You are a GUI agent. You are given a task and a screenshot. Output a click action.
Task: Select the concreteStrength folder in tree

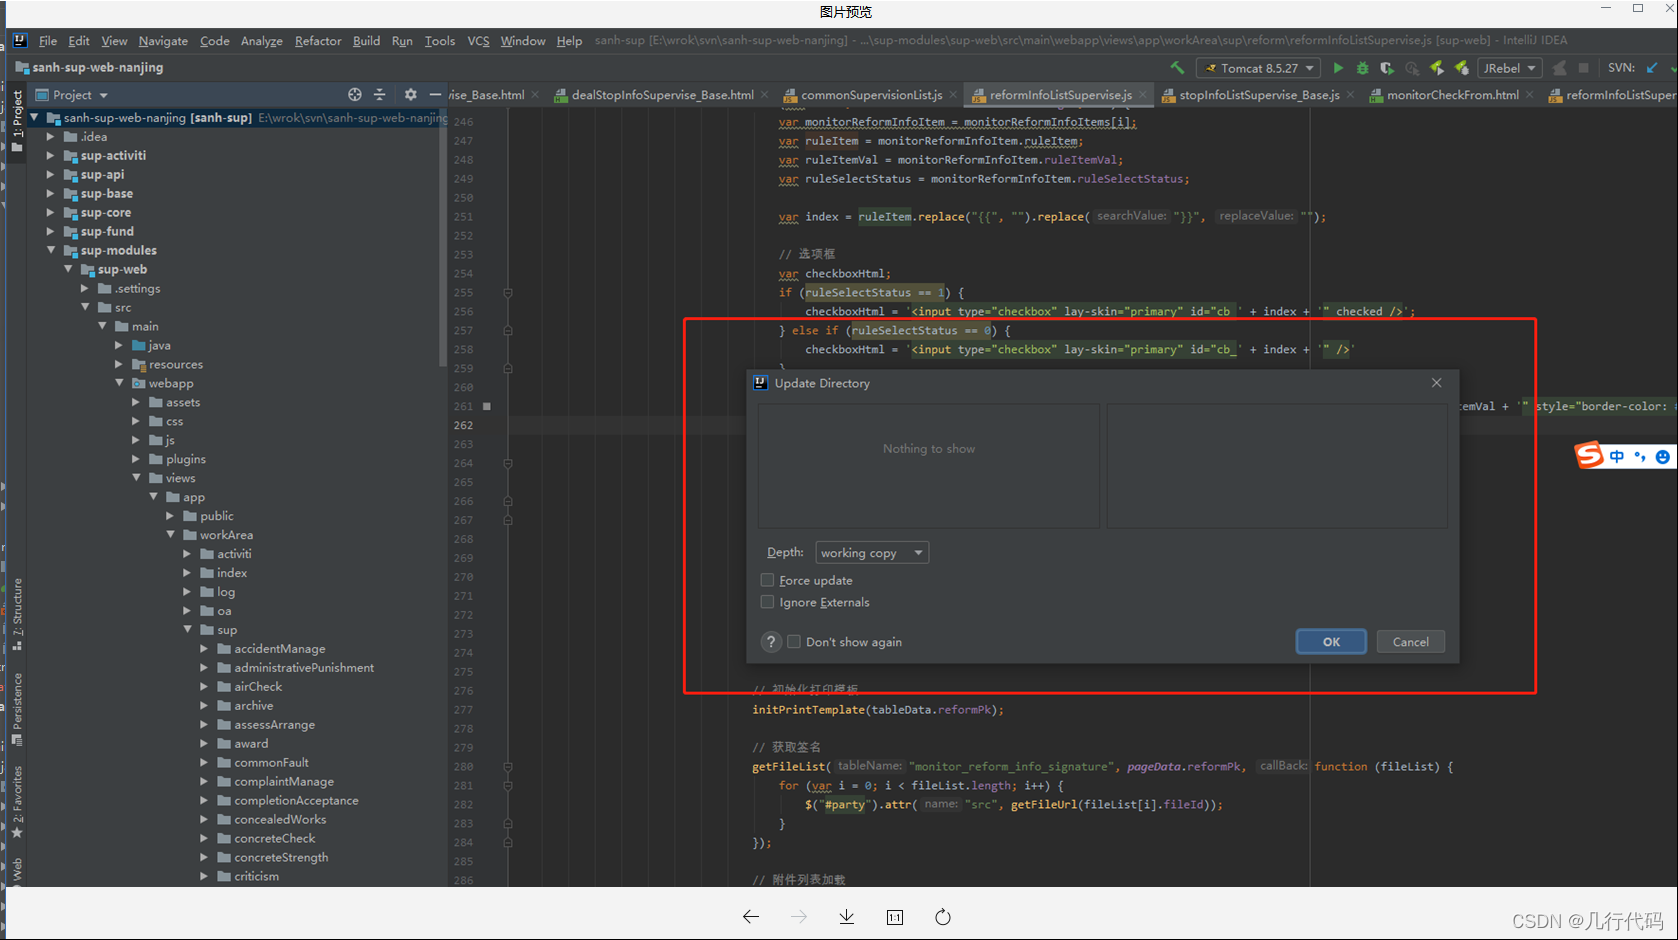(x=281, y=858)
